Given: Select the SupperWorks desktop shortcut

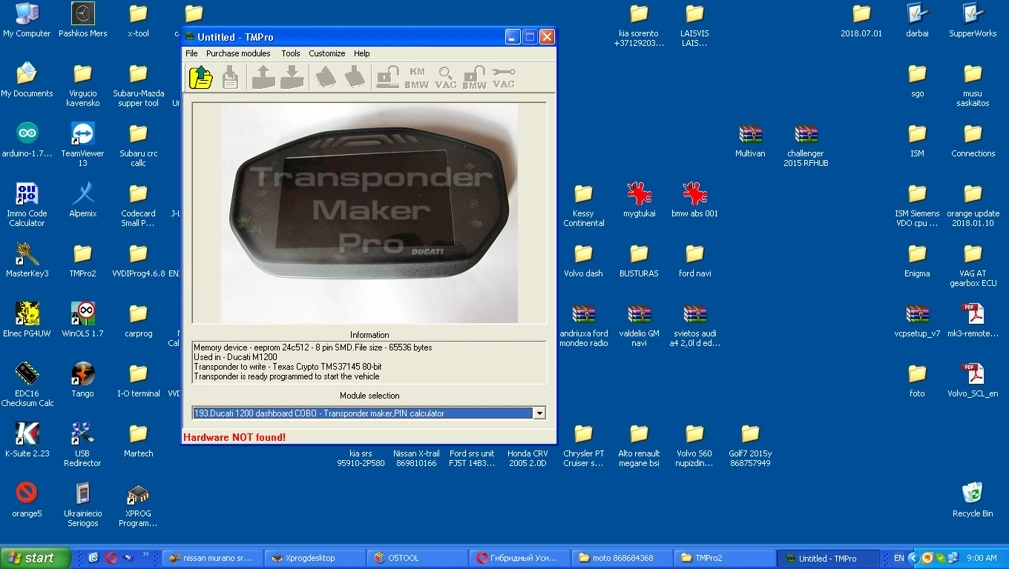Looking at the screenshot, I should [x=972, y=21].
